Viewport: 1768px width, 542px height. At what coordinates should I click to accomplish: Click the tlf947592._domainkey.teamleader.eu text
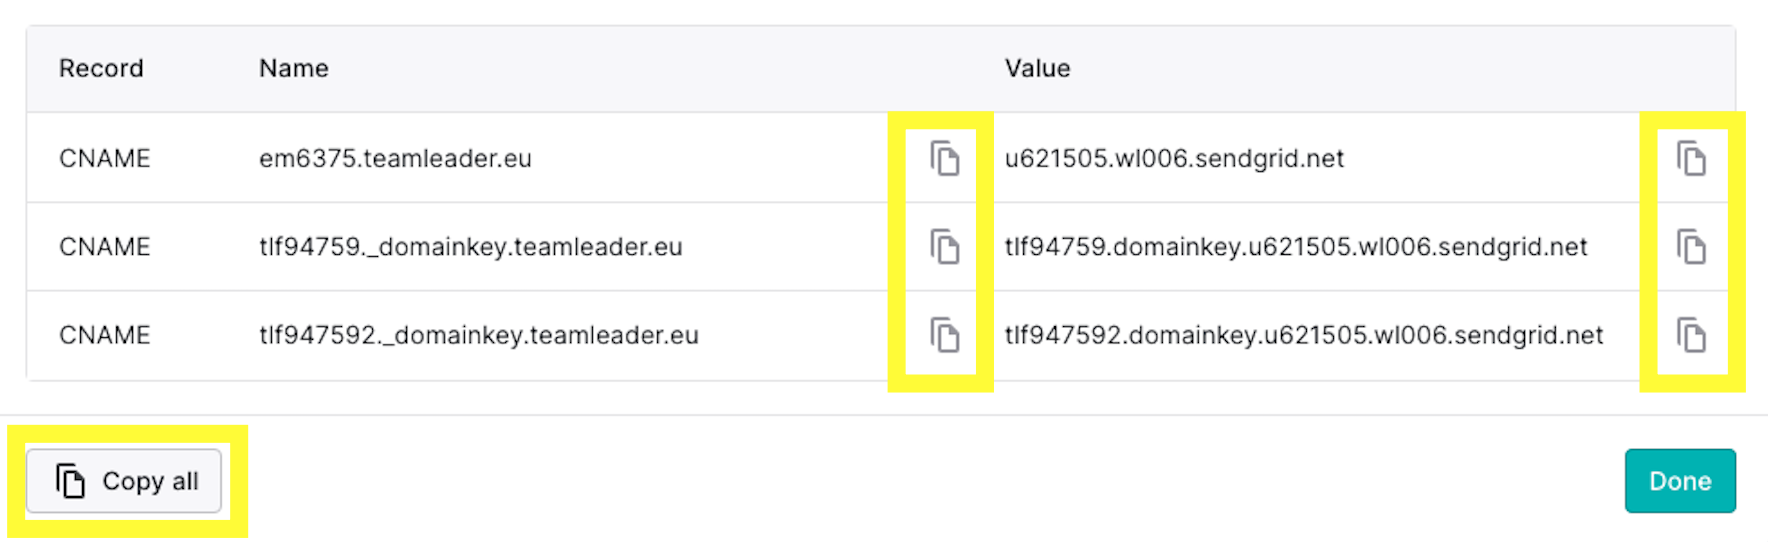point(479,335)
